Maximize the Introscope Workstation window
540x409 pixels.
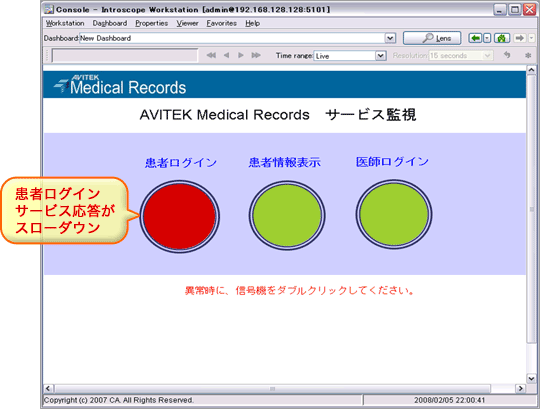pos(515,9)
